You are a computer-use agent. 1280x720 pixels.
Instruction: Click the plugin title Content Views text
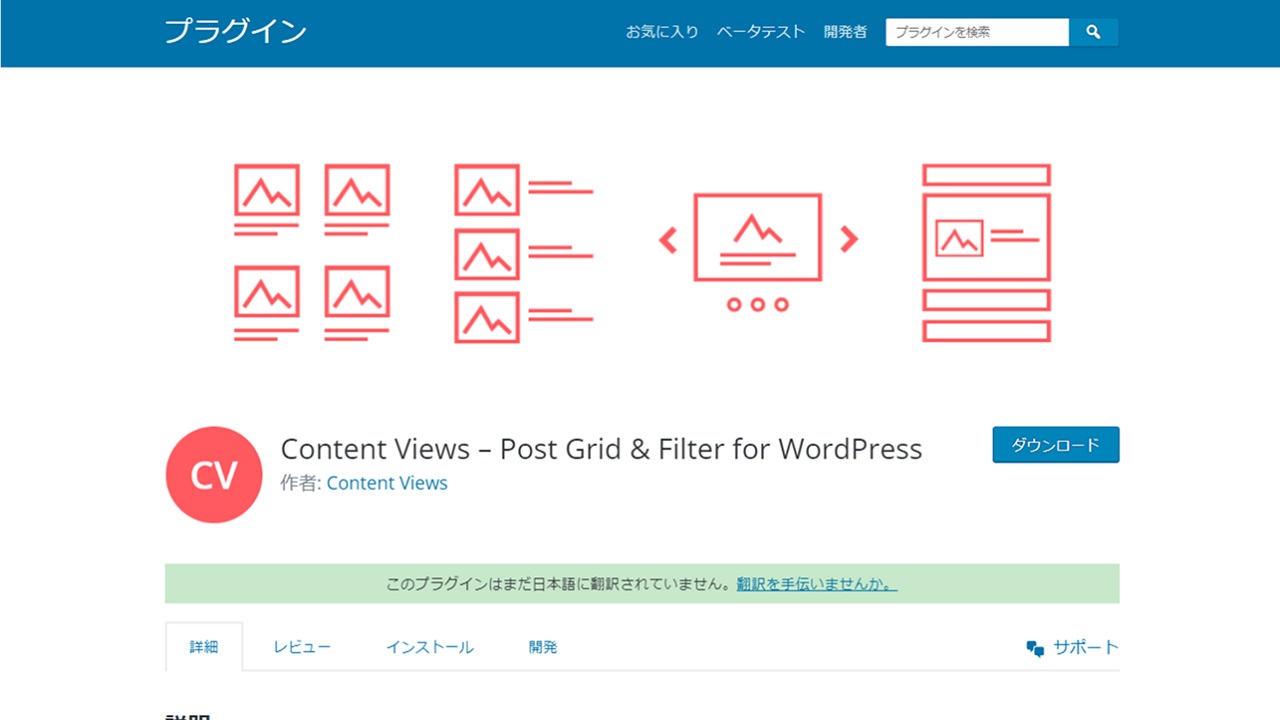[x=601, y=449]
